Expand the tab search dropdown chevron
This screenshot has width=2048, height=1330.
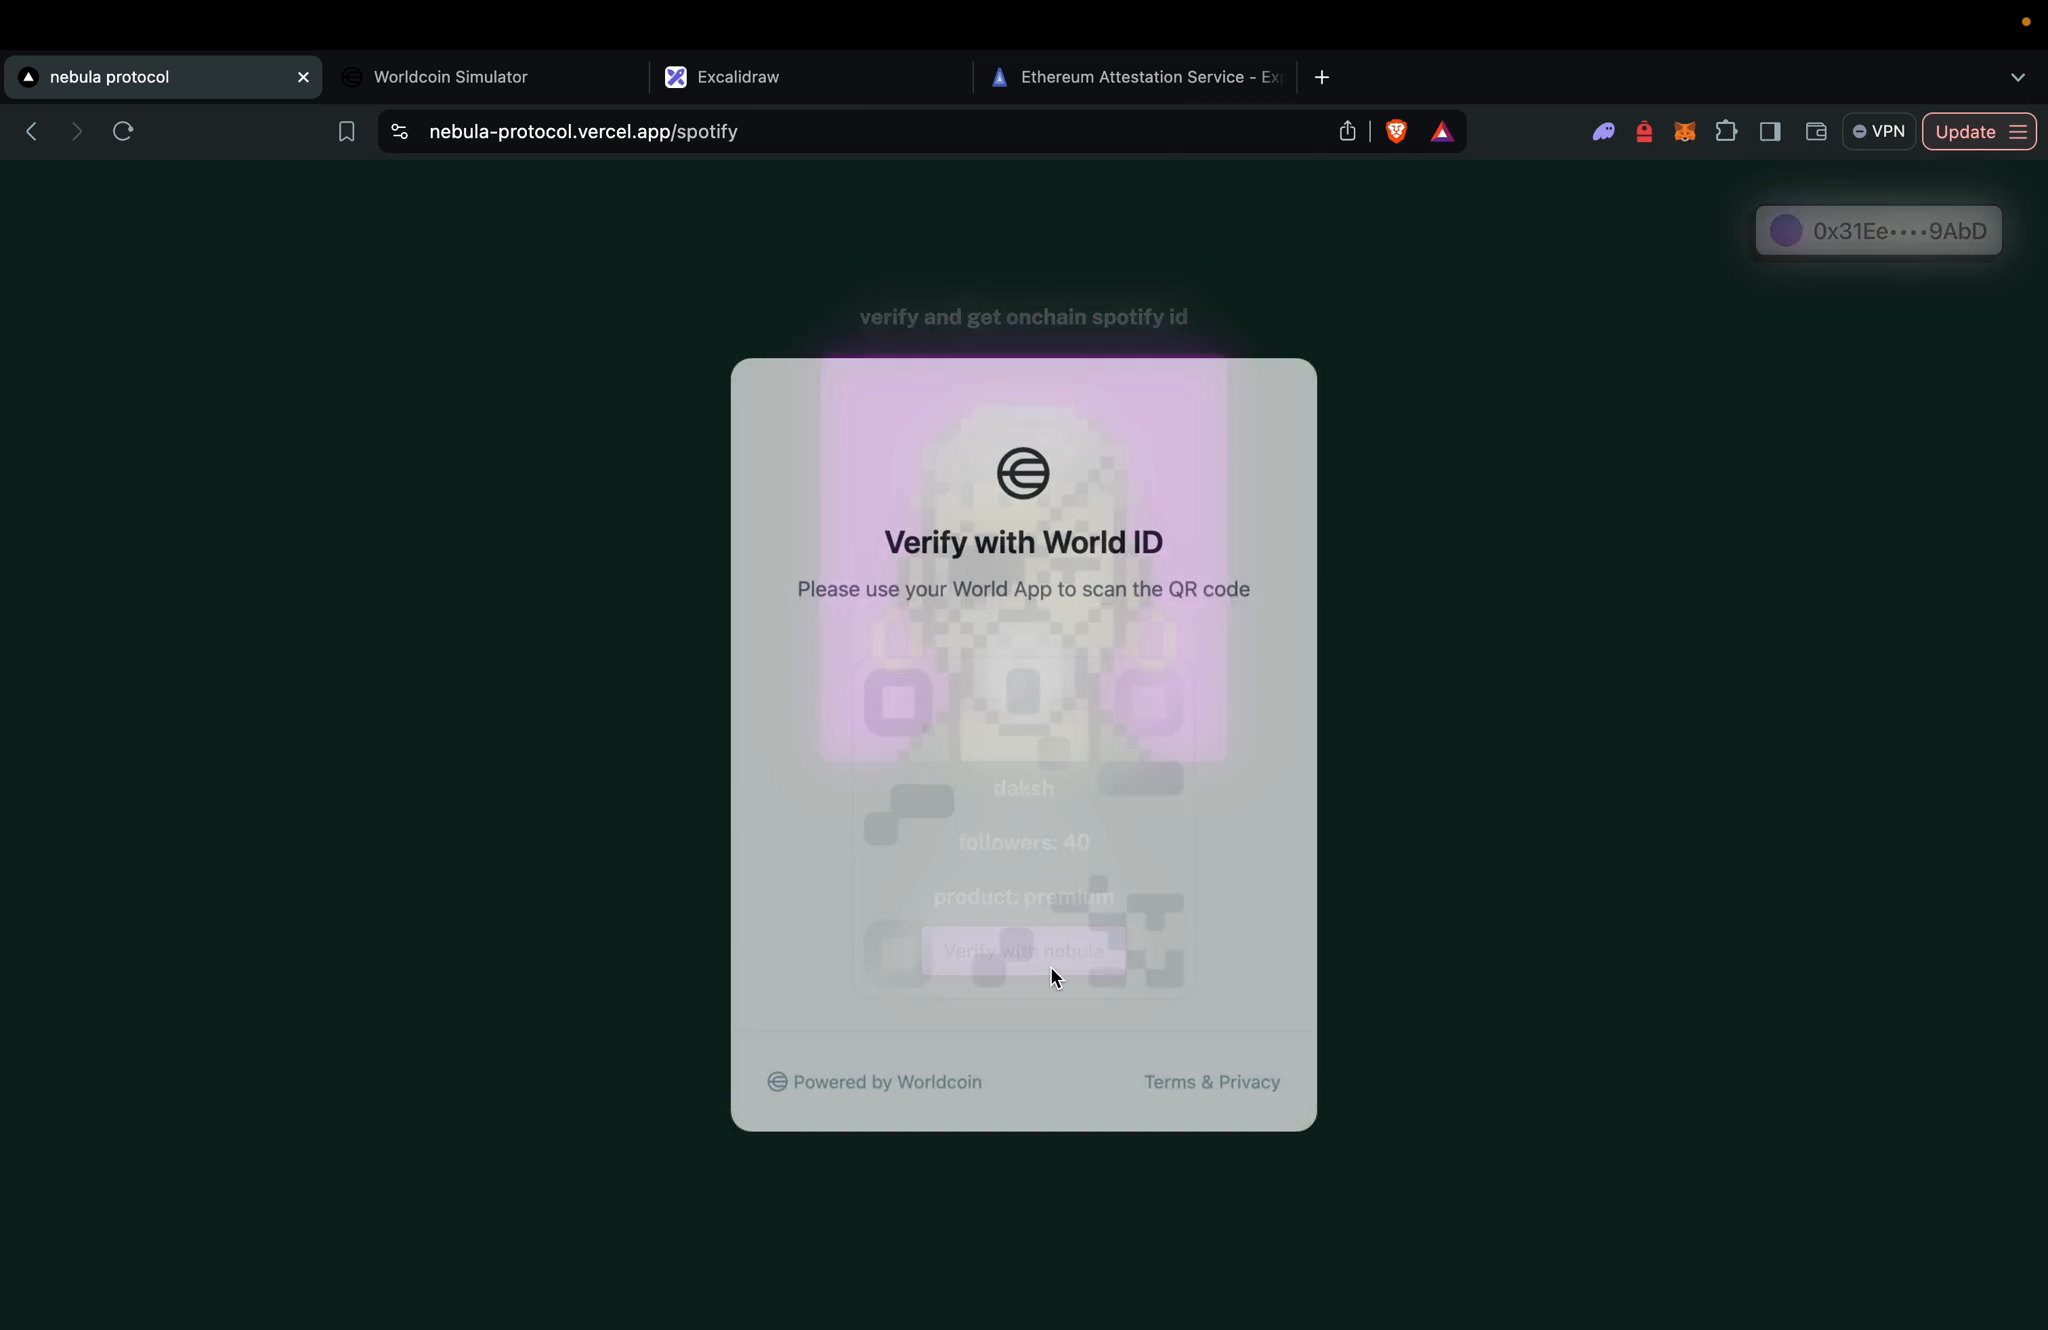2017,77
